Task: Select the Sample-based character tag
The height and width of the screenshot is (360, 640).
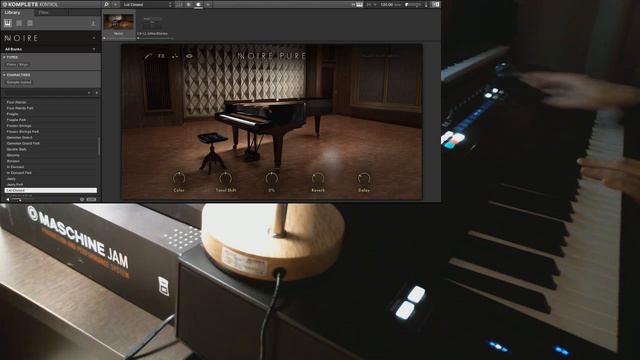Action: (19, 82)
